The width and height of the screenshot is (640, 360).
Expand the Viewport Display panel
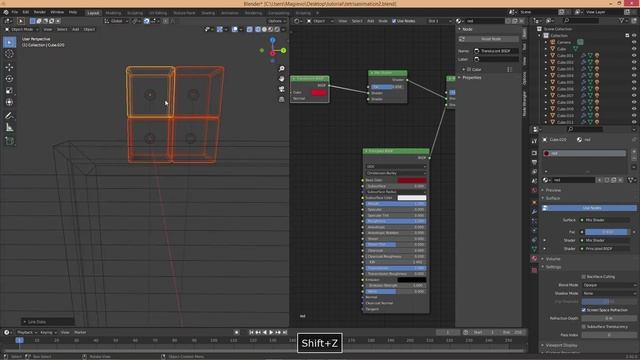[561, 345]
